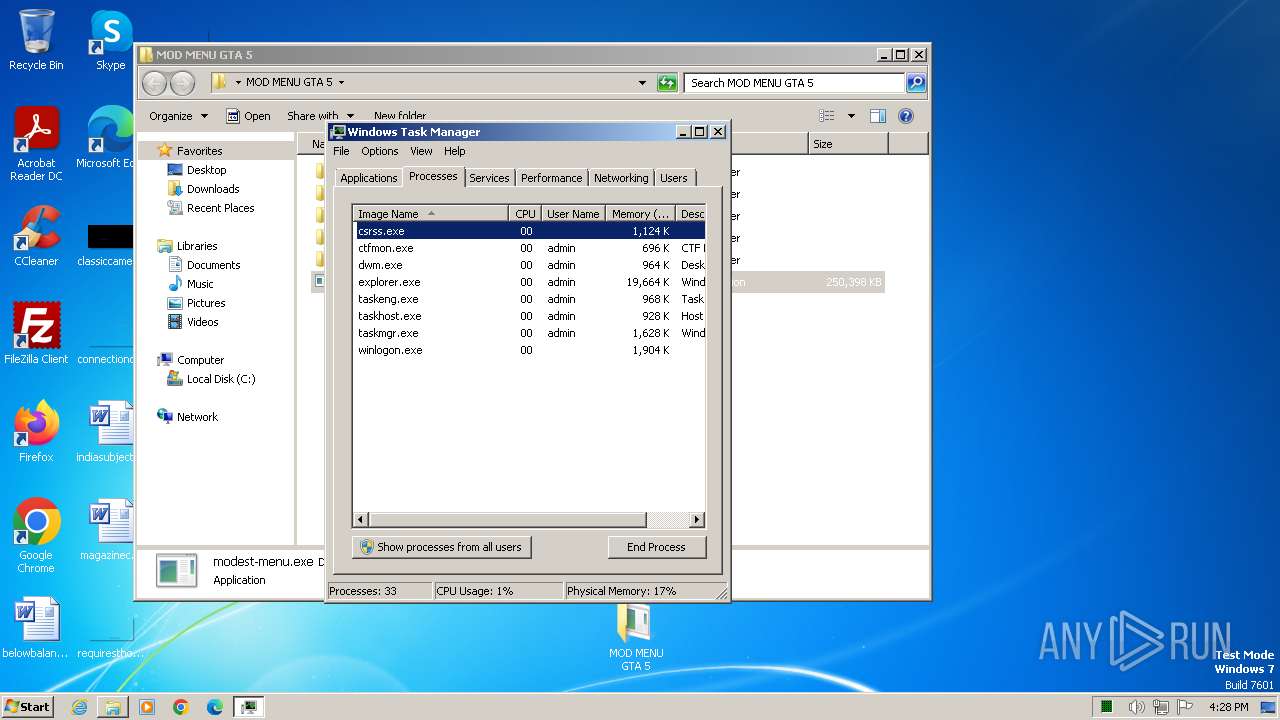Open the belowbalan Word document icon
1280x720 pixels.
click(x=36, y=628)
